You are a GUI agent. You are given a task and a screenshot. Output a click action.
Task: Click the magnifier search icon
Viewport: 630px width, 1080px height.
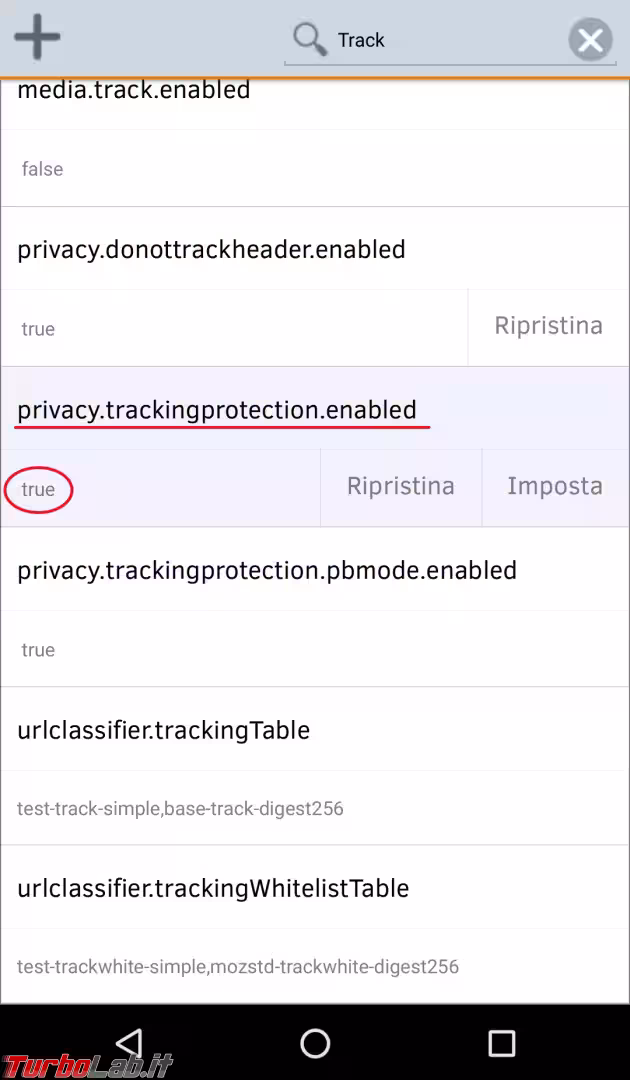[x=310, y=39]
